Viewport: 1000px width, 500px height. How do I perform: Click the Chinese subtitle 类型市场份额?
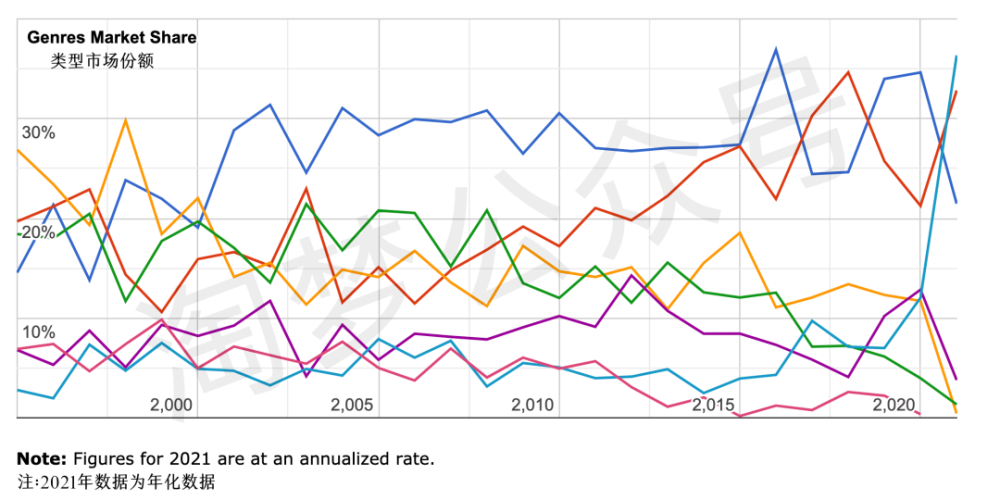click(x=102, y=60)
